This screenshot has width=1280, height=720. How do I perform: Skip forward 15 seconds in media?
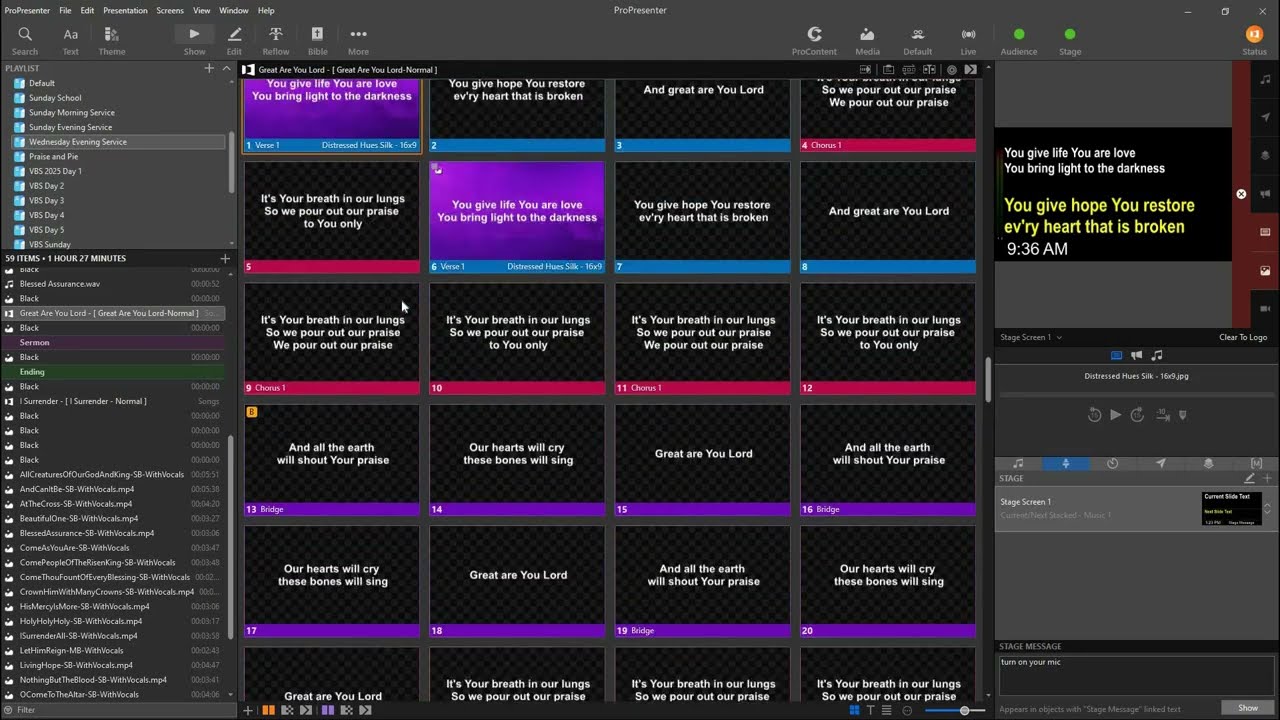[x=1137, y=415]
